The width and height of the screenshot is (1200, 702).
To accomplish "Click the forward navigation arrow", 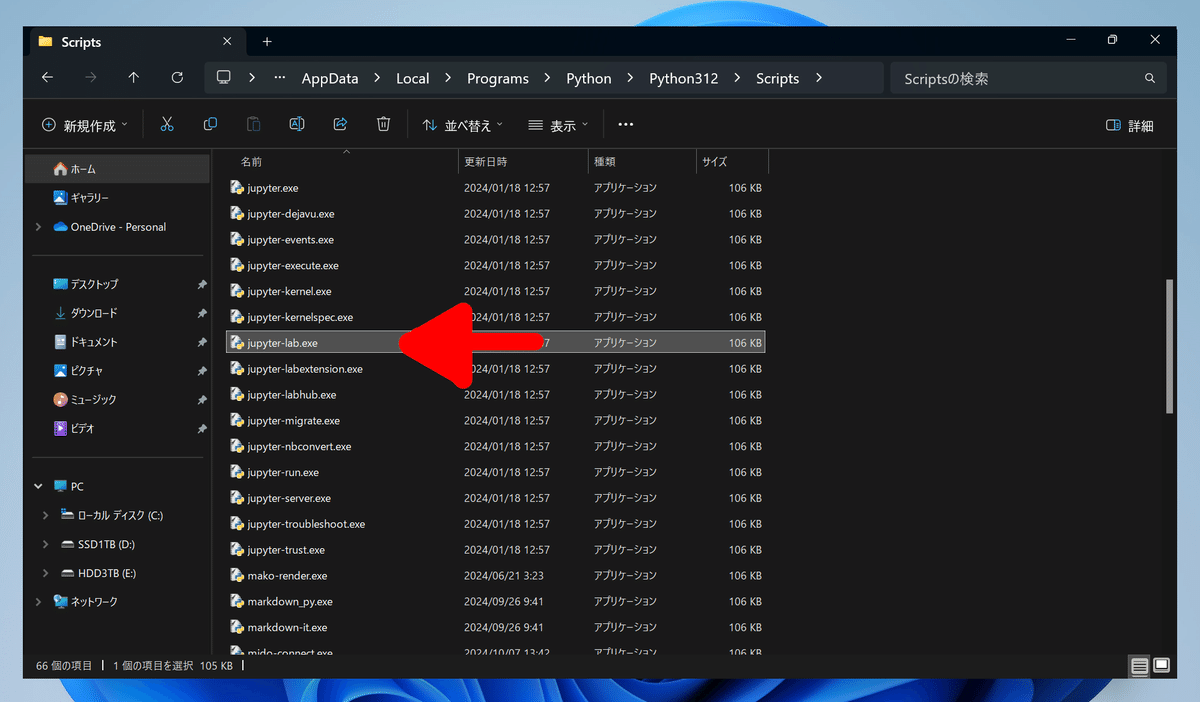I will point(91,78).
